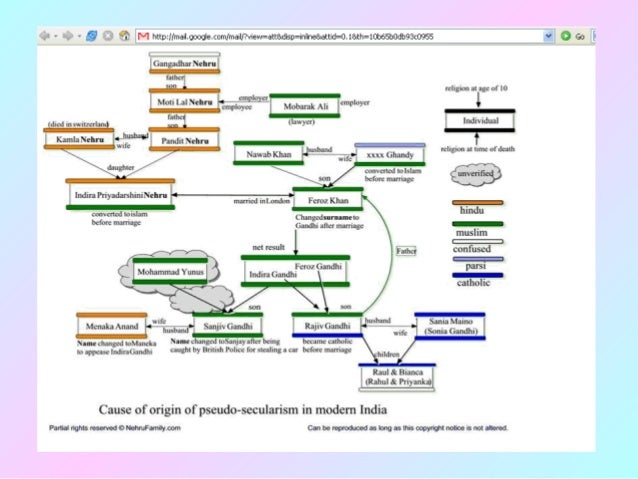638x479 pixels.
Task: Click the dark blue catholic legend swatch
Action: (478, 275)
